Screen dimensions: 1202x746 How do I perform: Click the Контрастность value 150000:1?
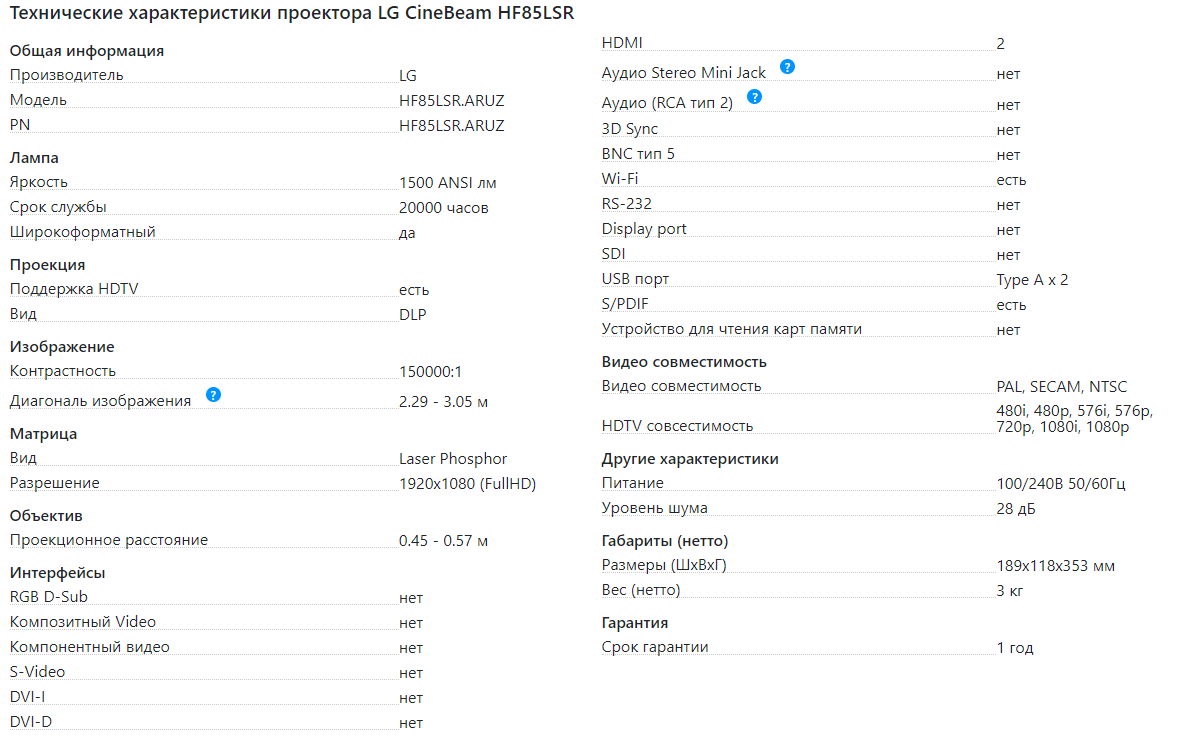(431, 372)
